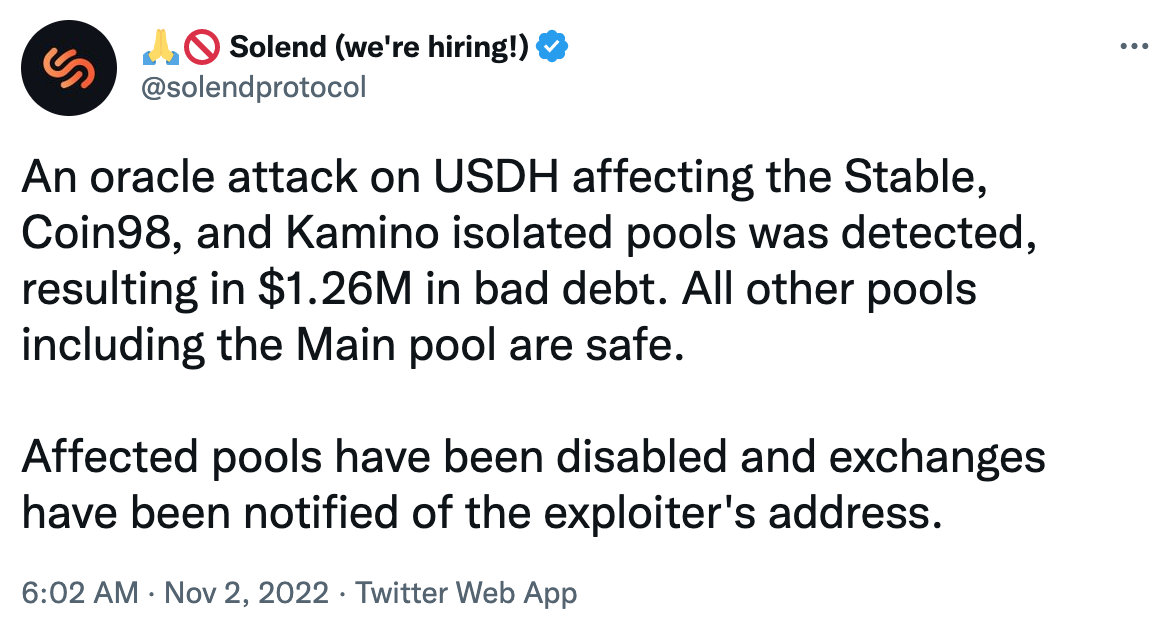Open the Nov 2, 2022 date link

pos(246,593)
